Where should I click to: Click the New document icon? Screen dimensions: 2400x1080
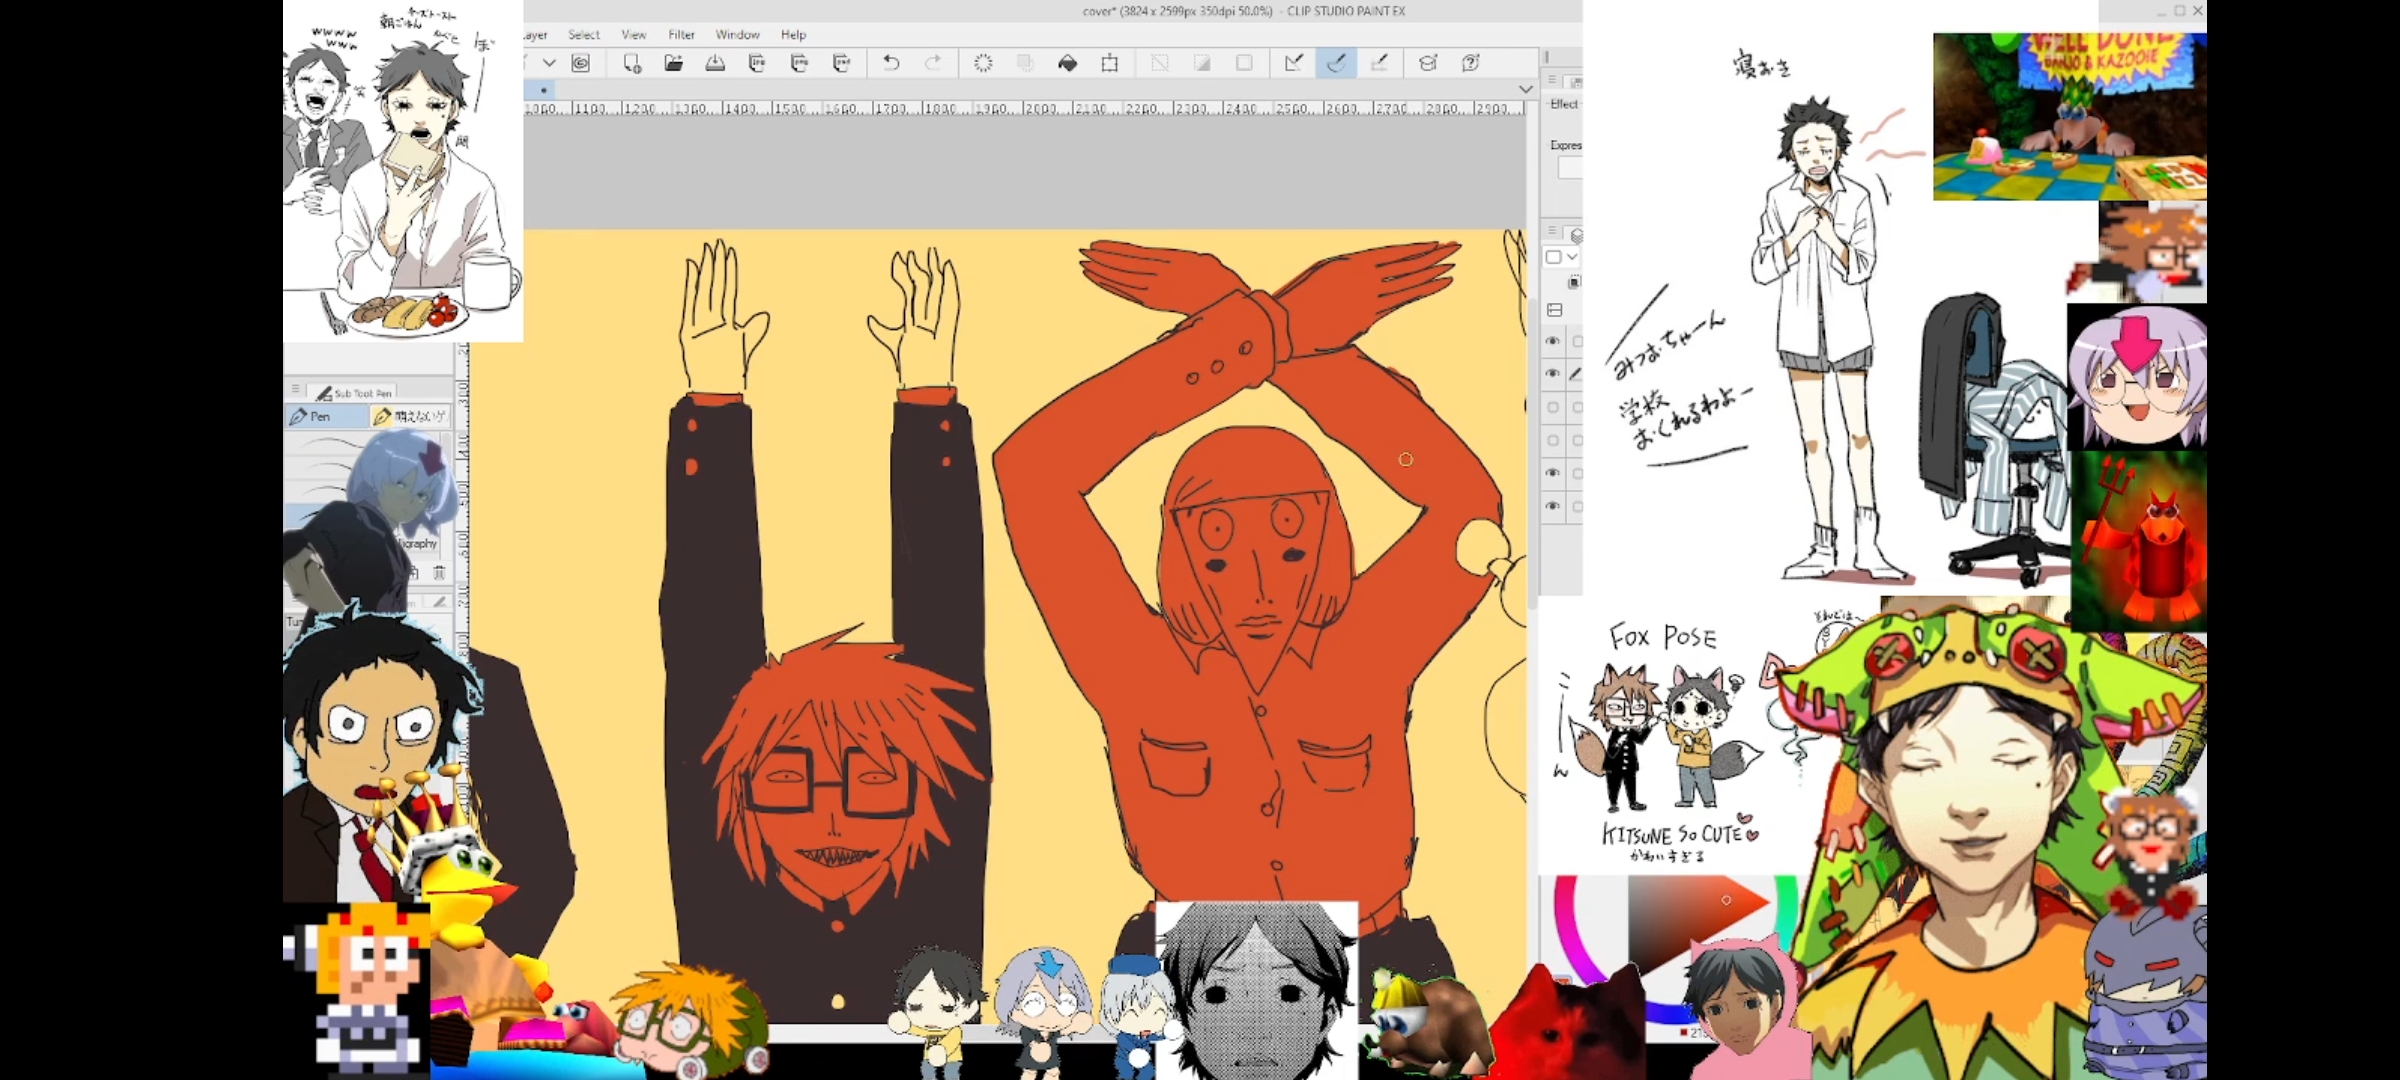(631, 63)
